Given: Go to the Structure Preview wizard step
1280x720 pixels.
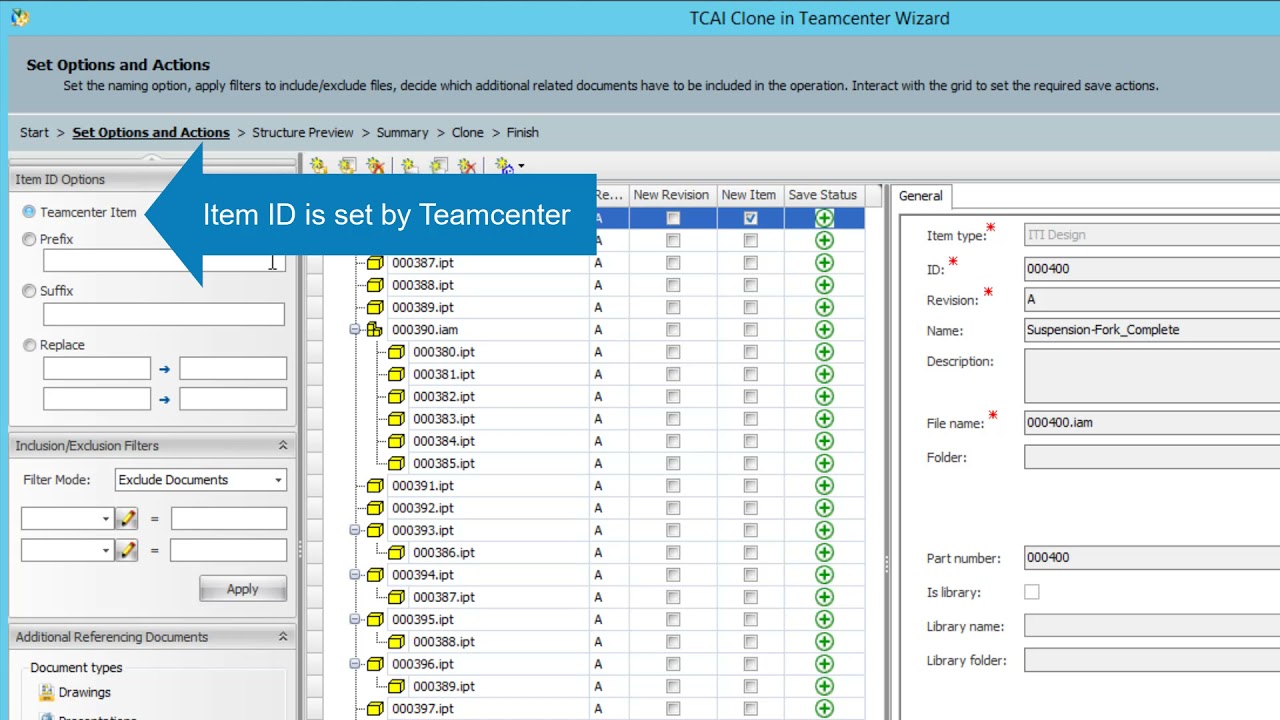Looking at the screenshot, I should pos(303,132).
